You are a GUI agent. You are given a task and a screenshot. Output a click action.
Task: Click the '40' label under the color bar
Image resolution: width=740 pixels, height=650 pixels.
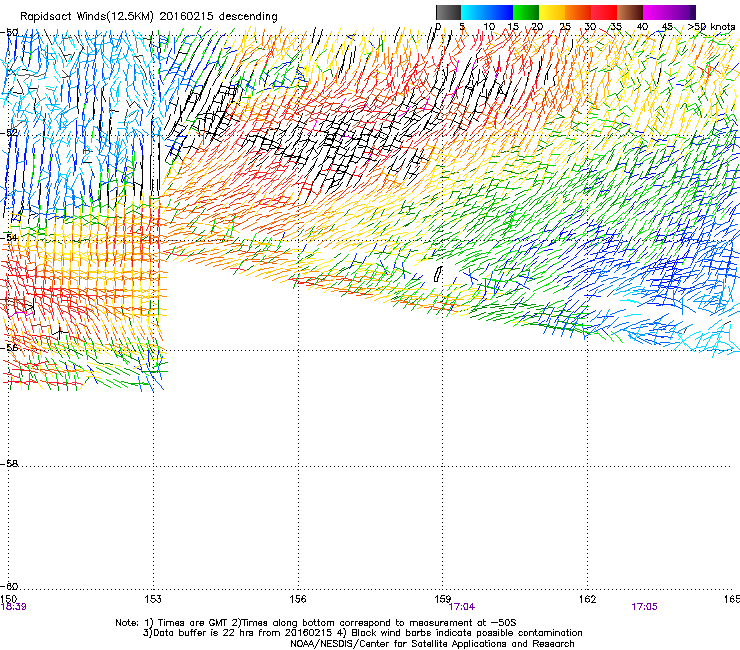642,27
